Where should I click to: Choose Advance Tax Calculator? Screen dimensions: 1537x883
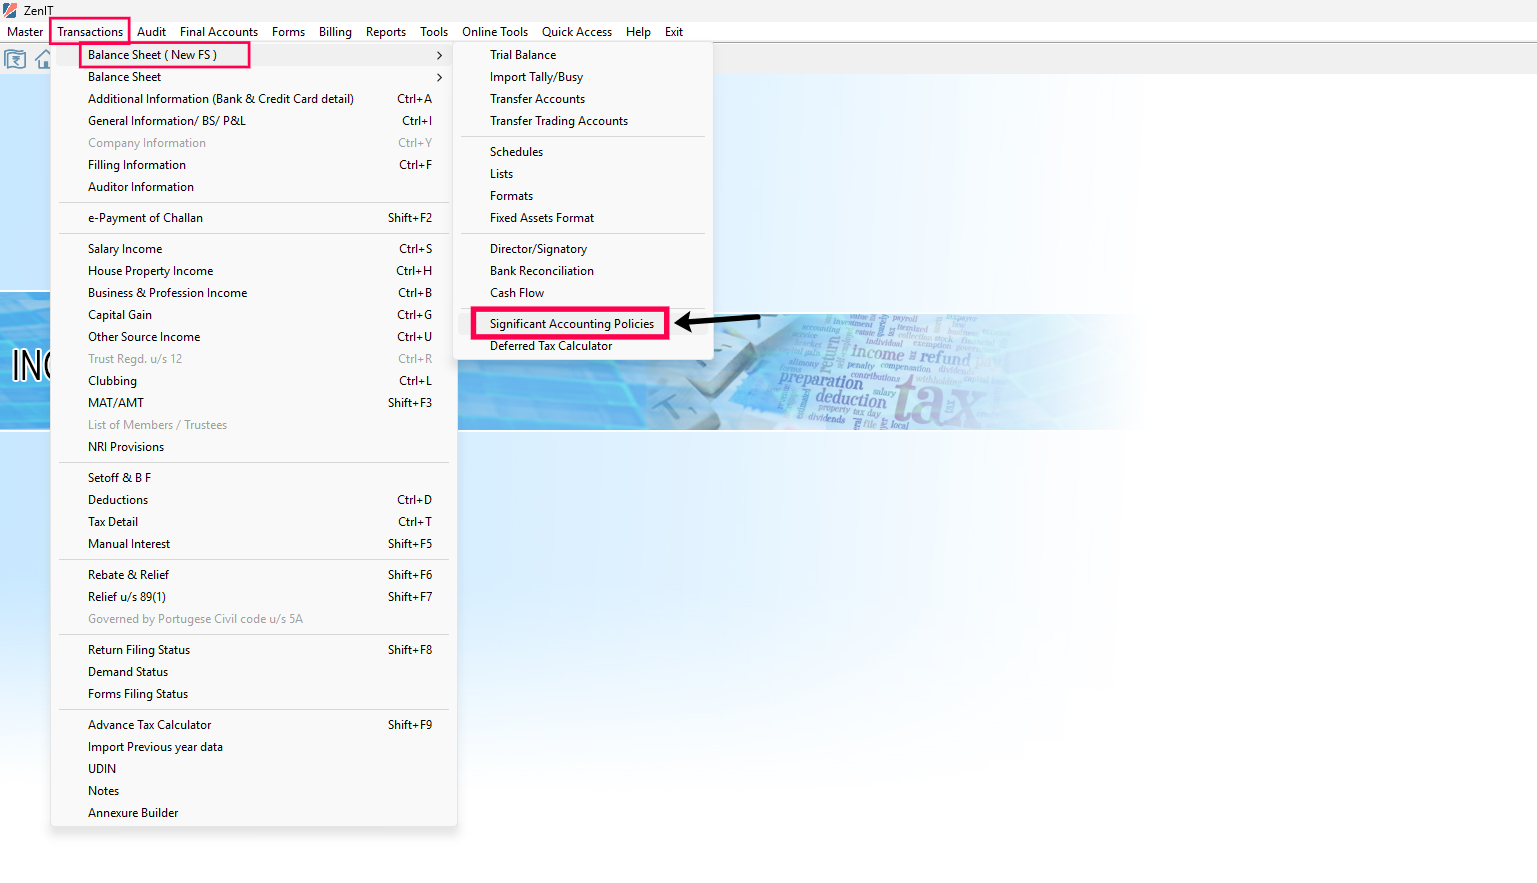[149, 725]
